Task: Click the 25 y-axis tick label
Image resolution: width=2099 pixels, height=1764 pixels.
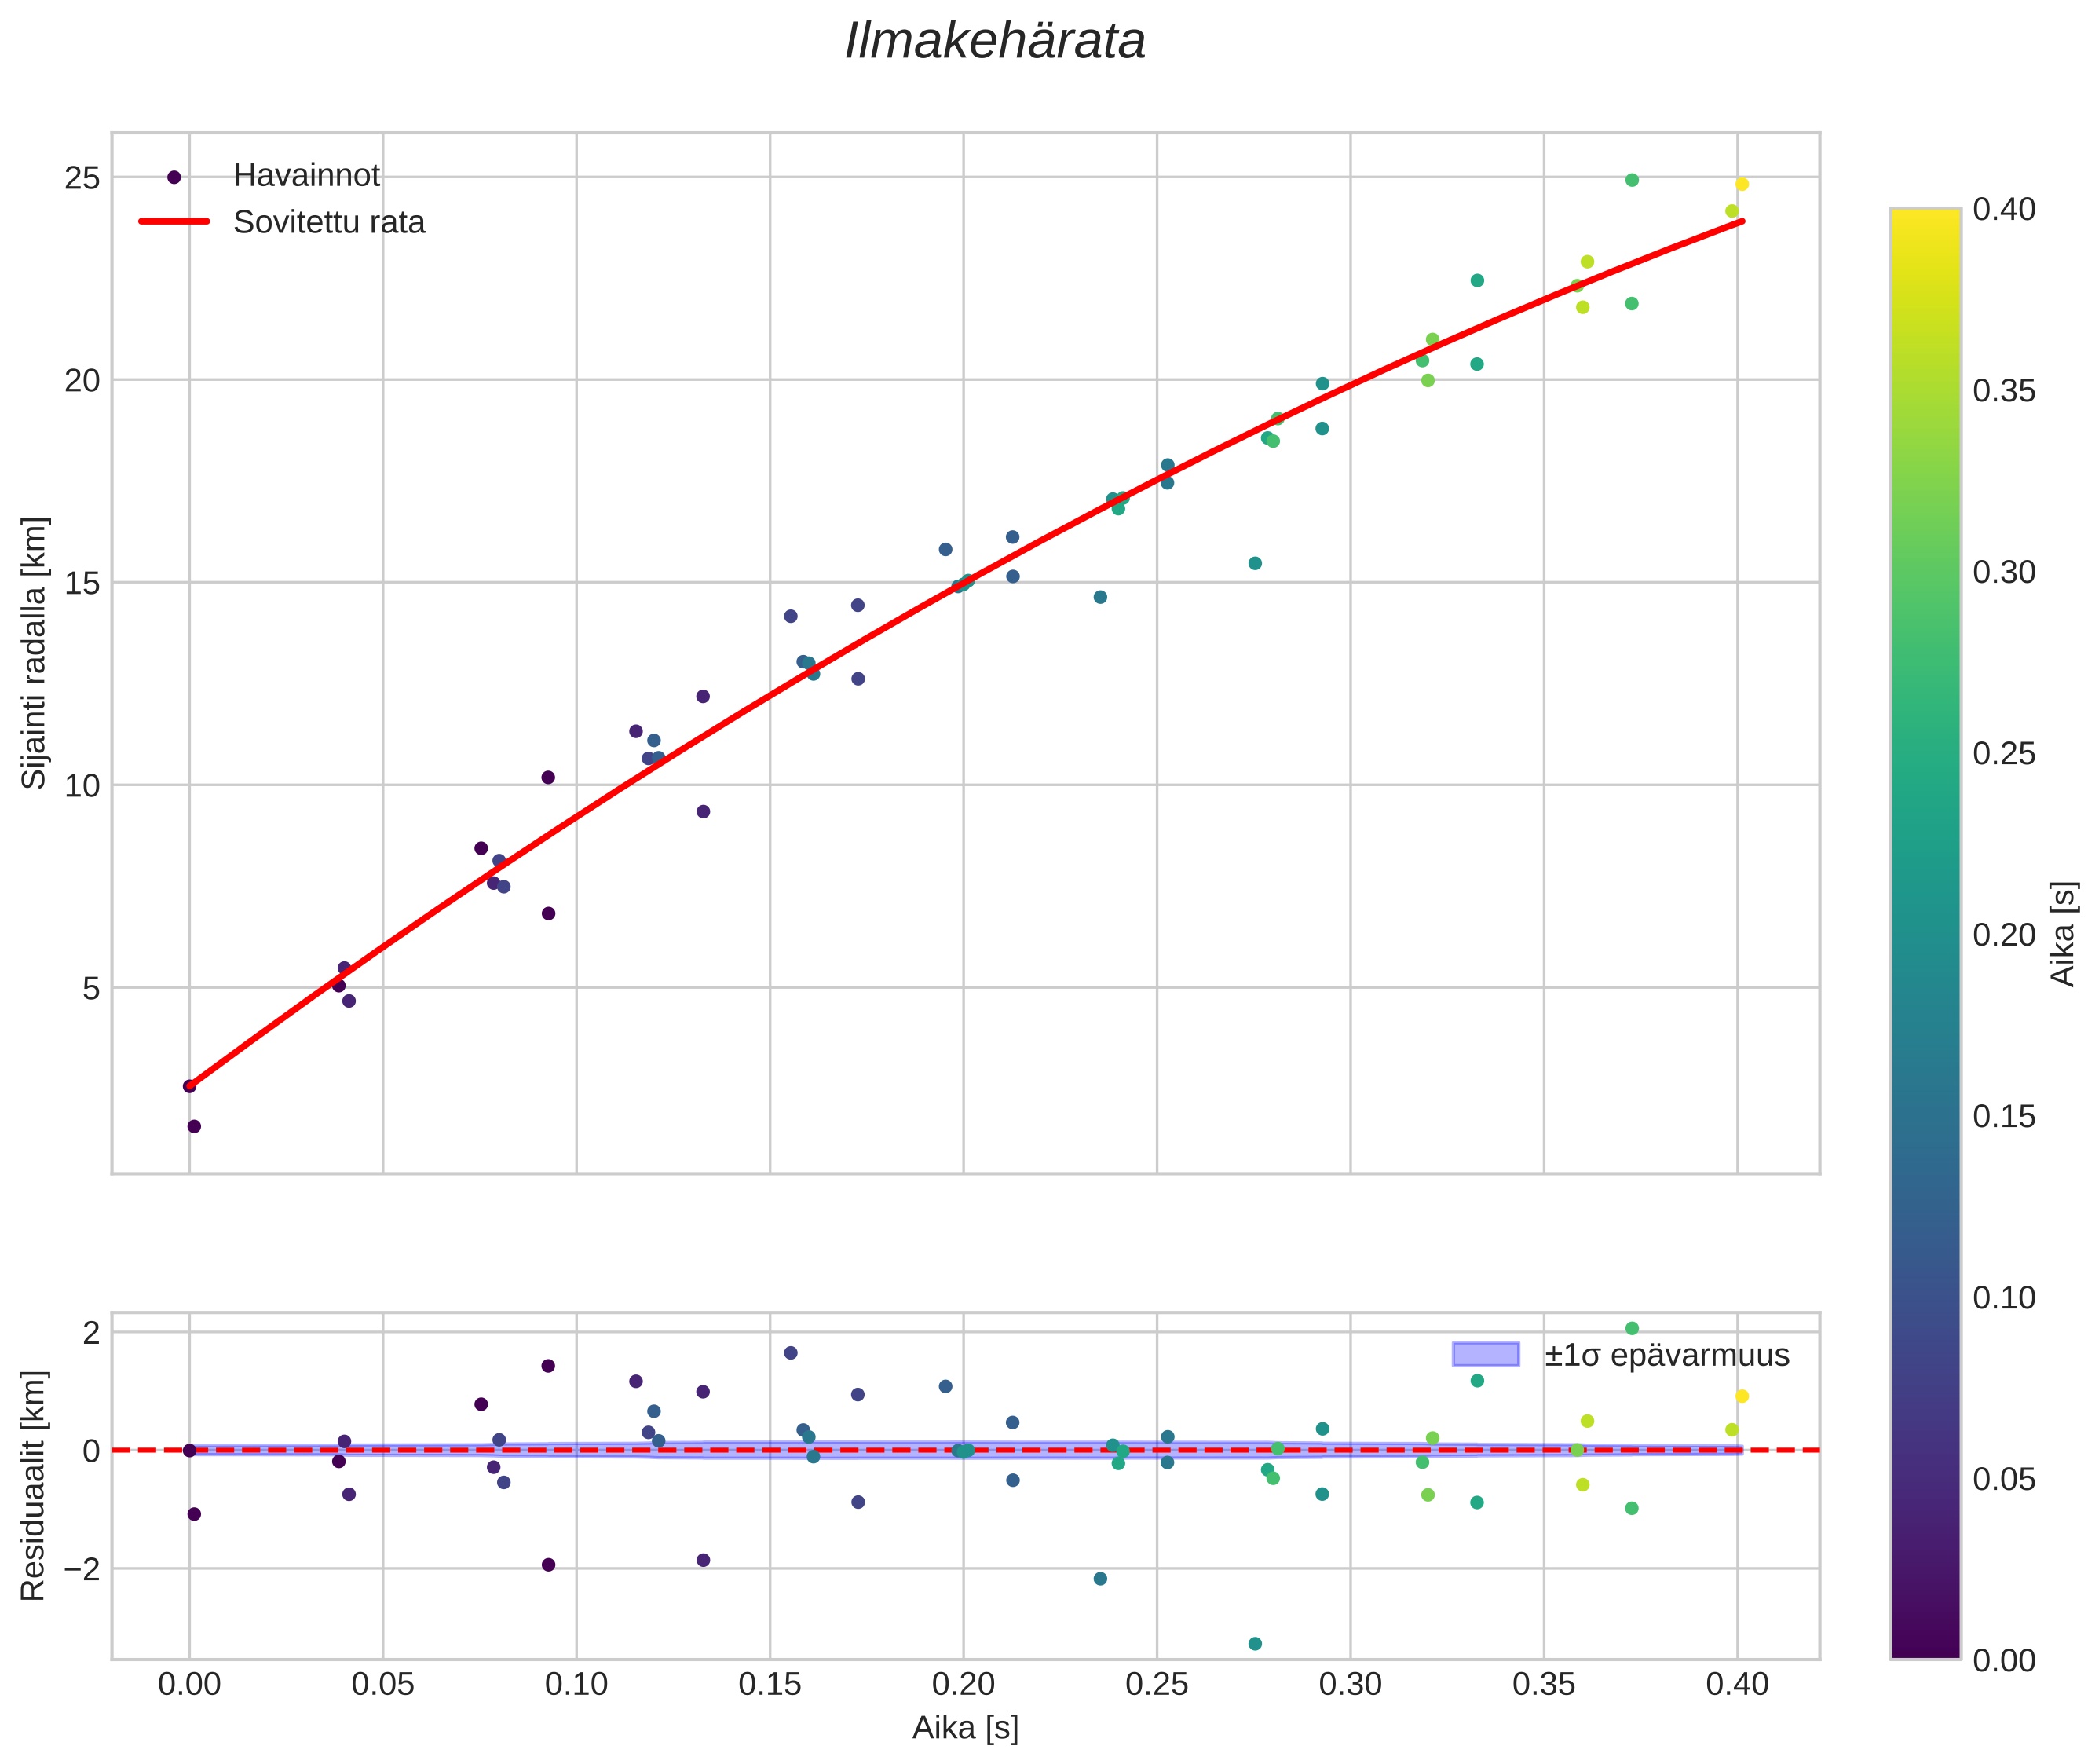Action: point(82,178)
